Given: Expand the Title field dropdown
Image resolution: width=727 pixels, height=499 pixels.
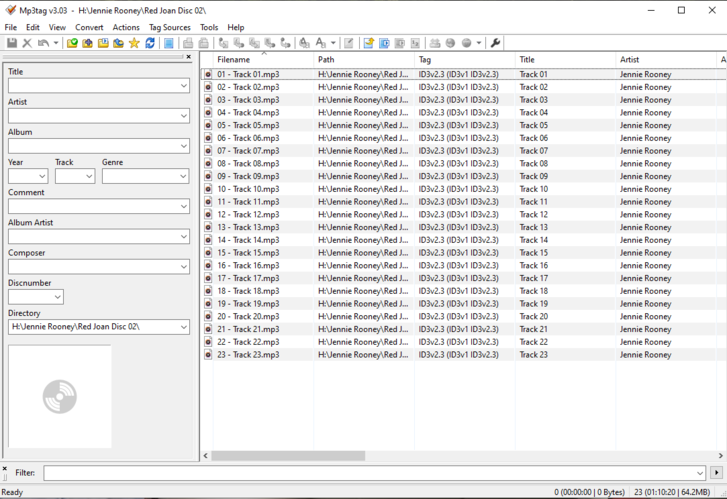Looking at the screenshot, I should [x=184, y=86].
